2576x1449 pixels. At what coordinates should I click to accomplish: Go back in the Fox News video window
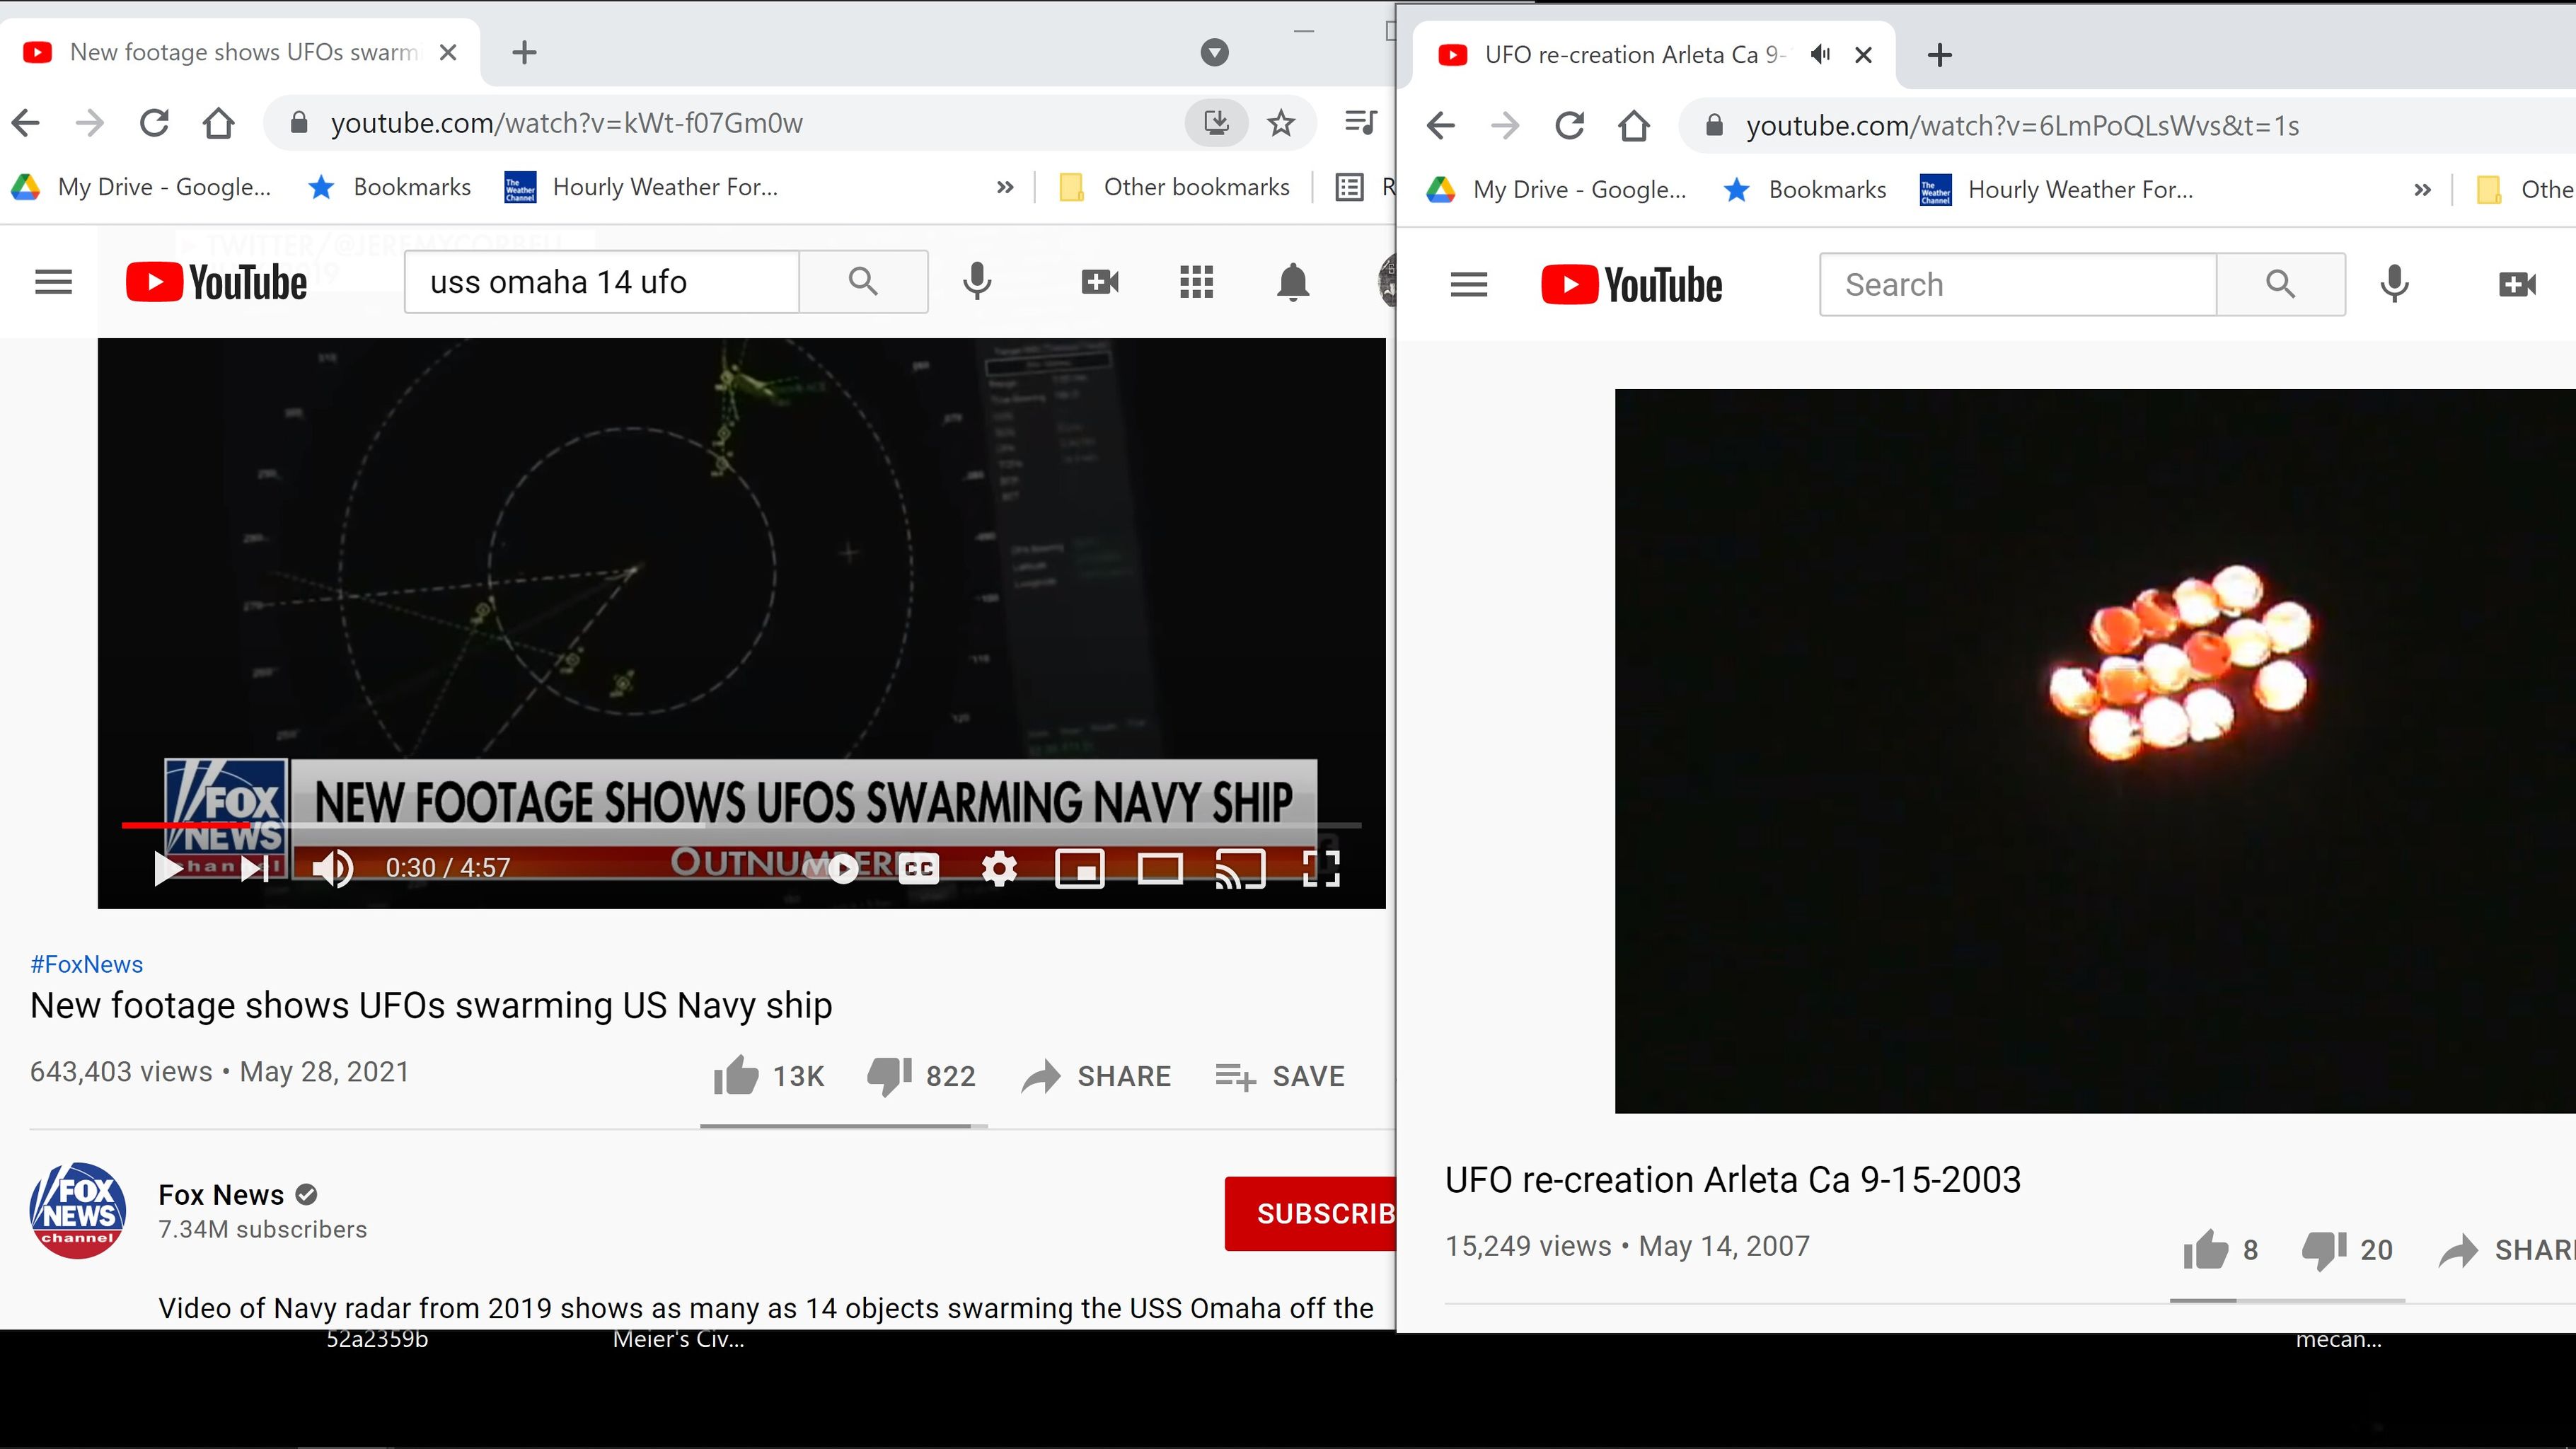pyautogui.click(x=26, y=123)
